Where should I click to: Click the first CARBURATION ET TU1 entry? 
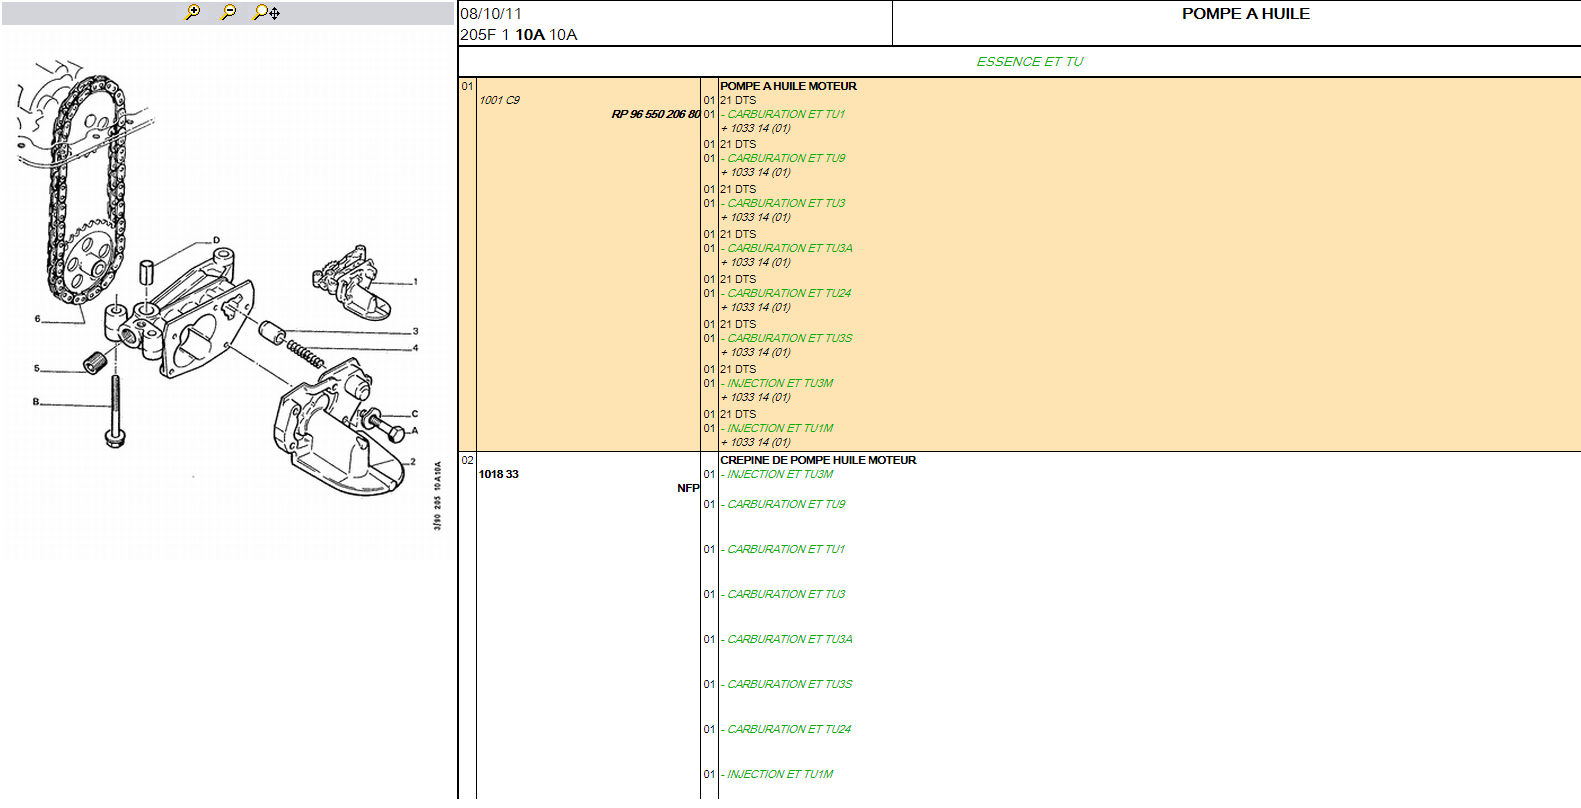click(x=785, y=114)
